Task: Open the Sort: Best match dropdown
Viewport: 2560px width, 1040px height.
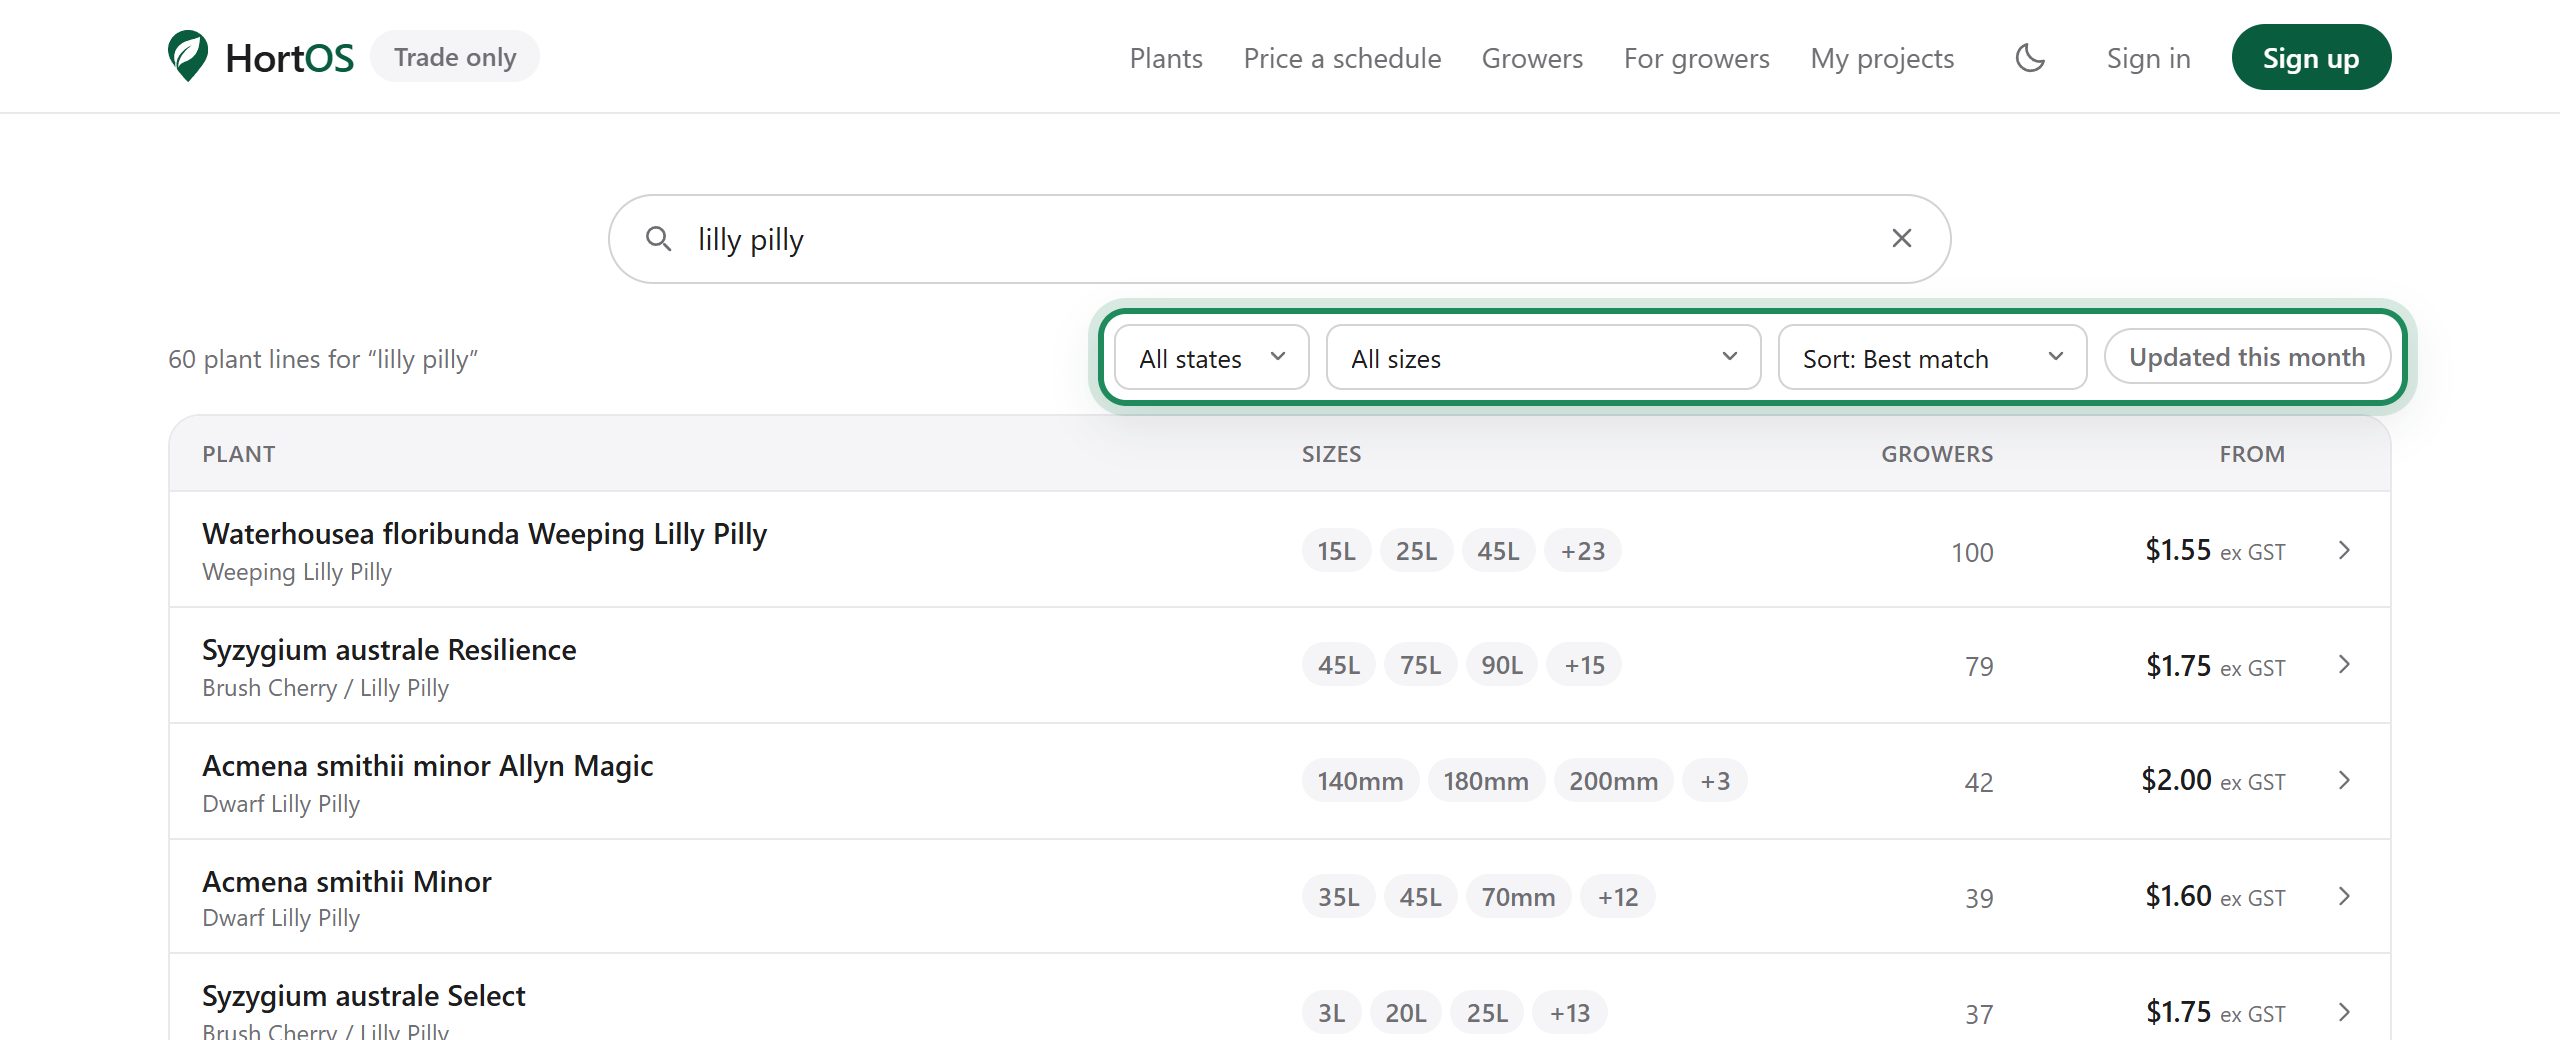Action: click(x=1932, y=358)
